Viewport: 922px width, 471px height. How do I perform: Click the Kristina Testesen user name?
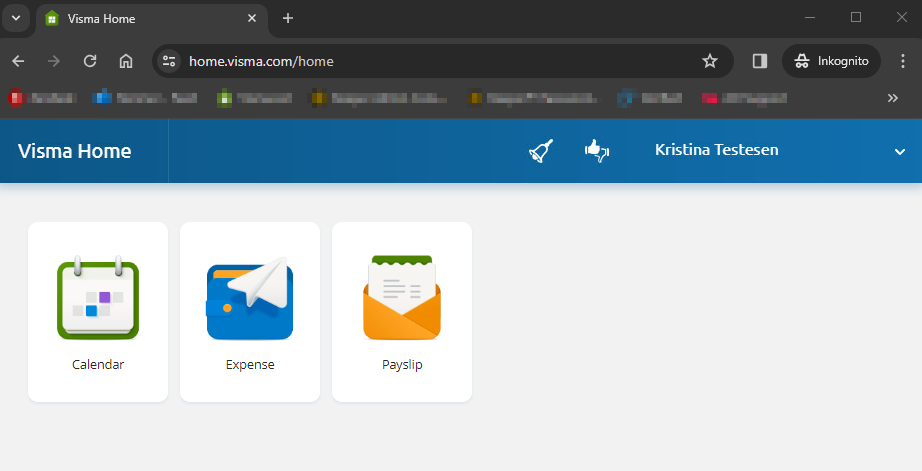(716, 150)
